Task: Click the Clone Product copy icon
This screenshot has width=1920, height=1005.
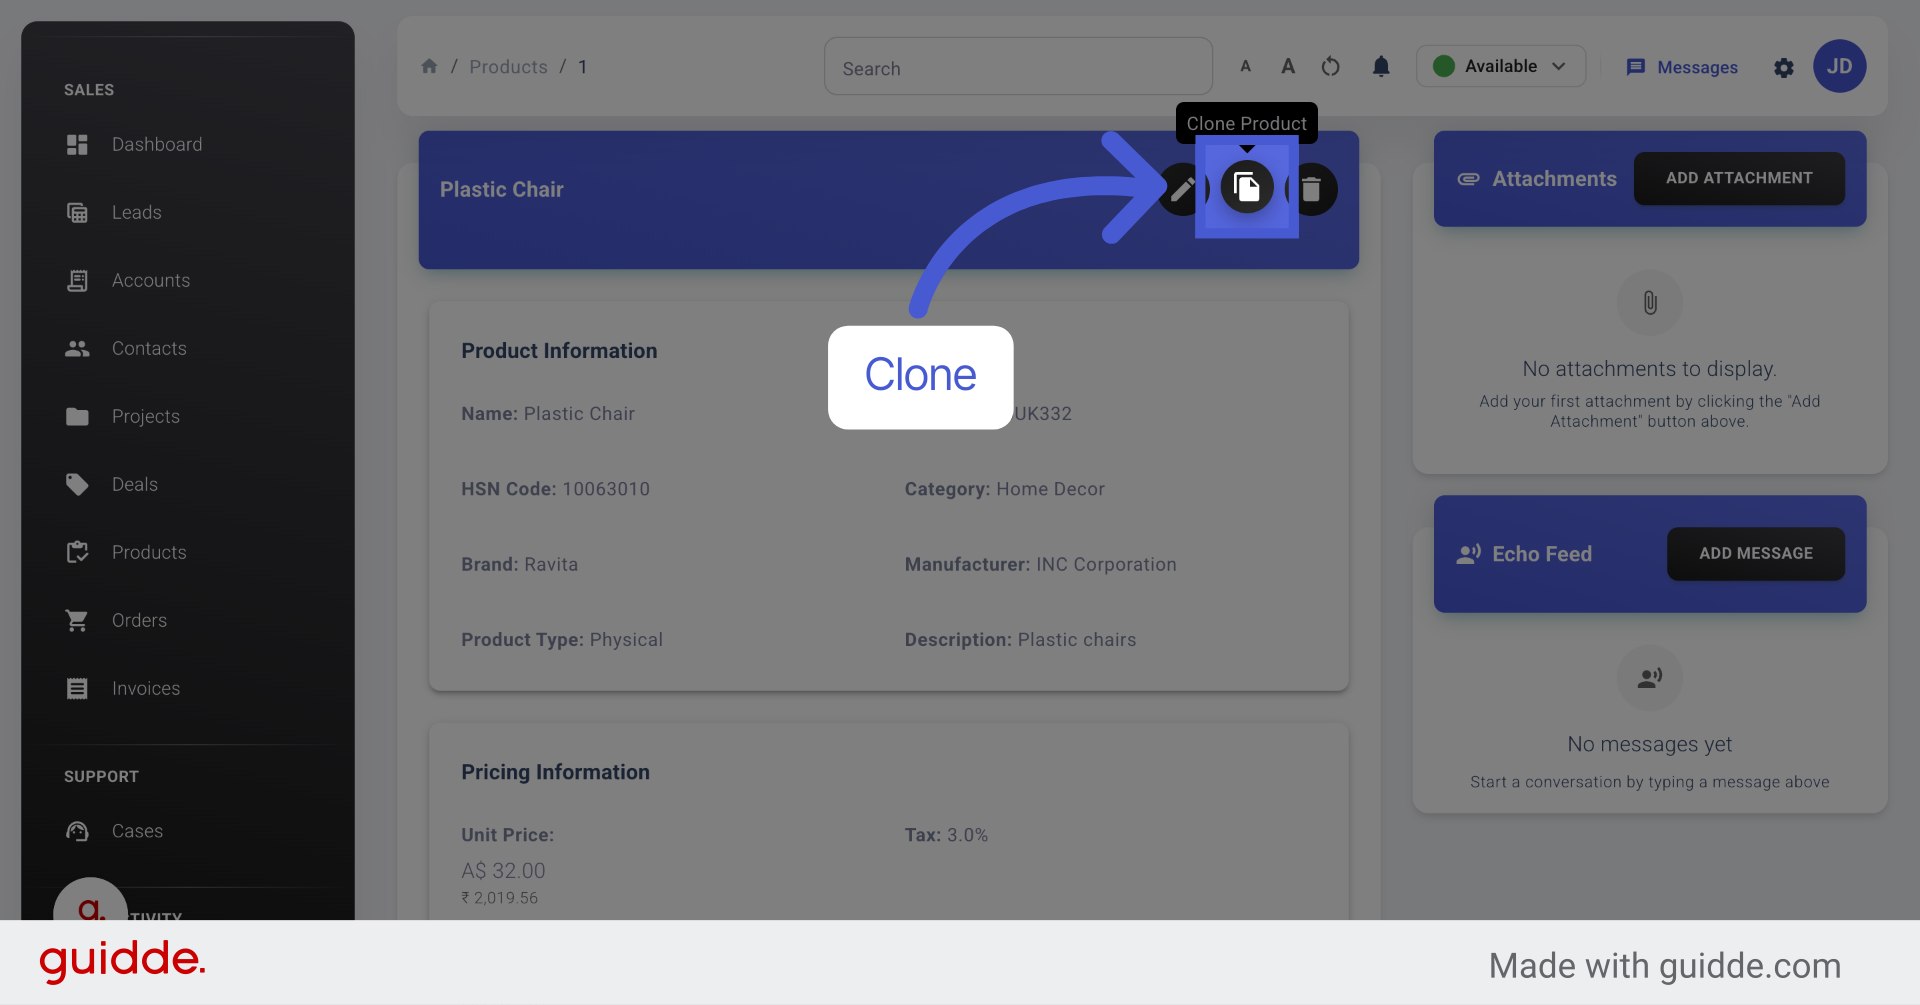Action: coord(1247,188)
